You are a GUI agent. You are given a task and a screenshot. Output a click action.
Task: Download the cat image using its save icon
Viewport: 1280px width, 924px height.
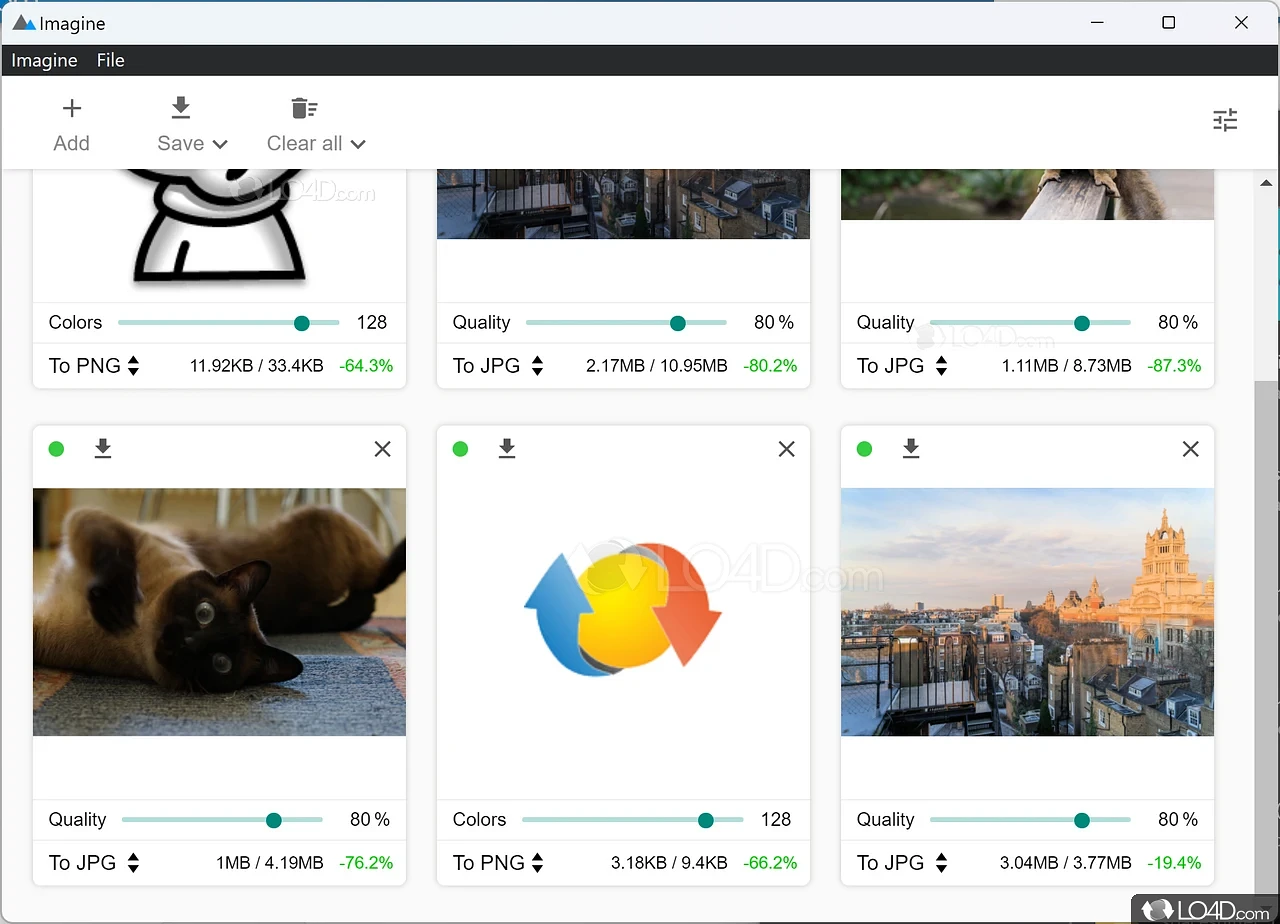pos(103,449)
